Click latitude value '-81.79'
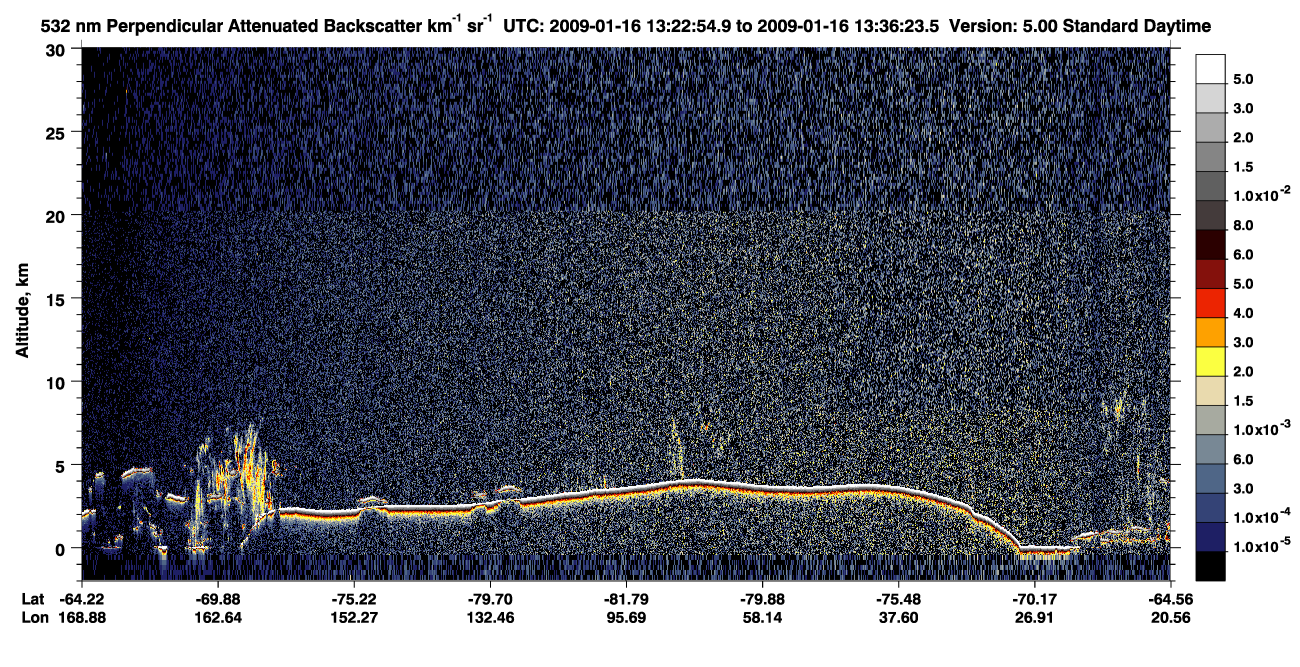Viewport: 1300px width, 667px height. (627, 599)
